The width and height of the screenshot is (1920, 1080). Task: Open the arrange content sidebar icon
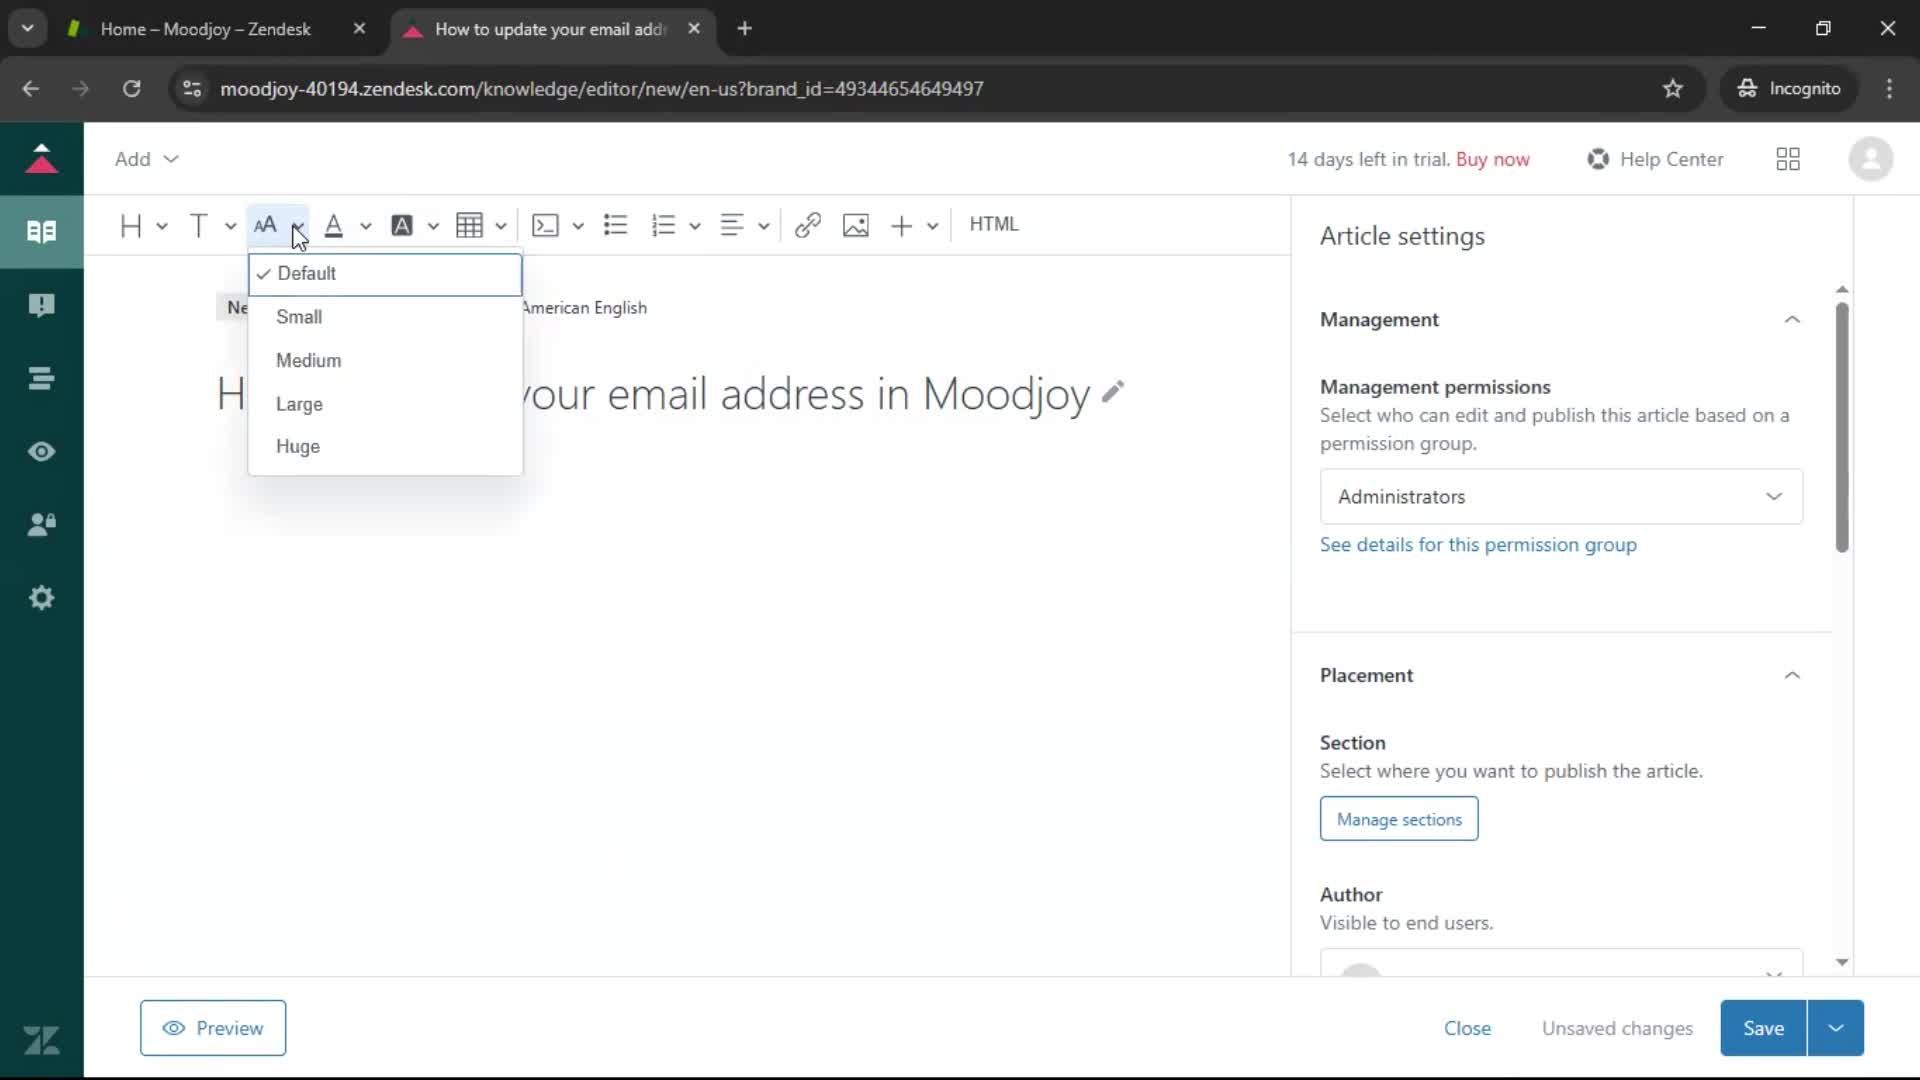pyautogui.click(x=41, y=378)
